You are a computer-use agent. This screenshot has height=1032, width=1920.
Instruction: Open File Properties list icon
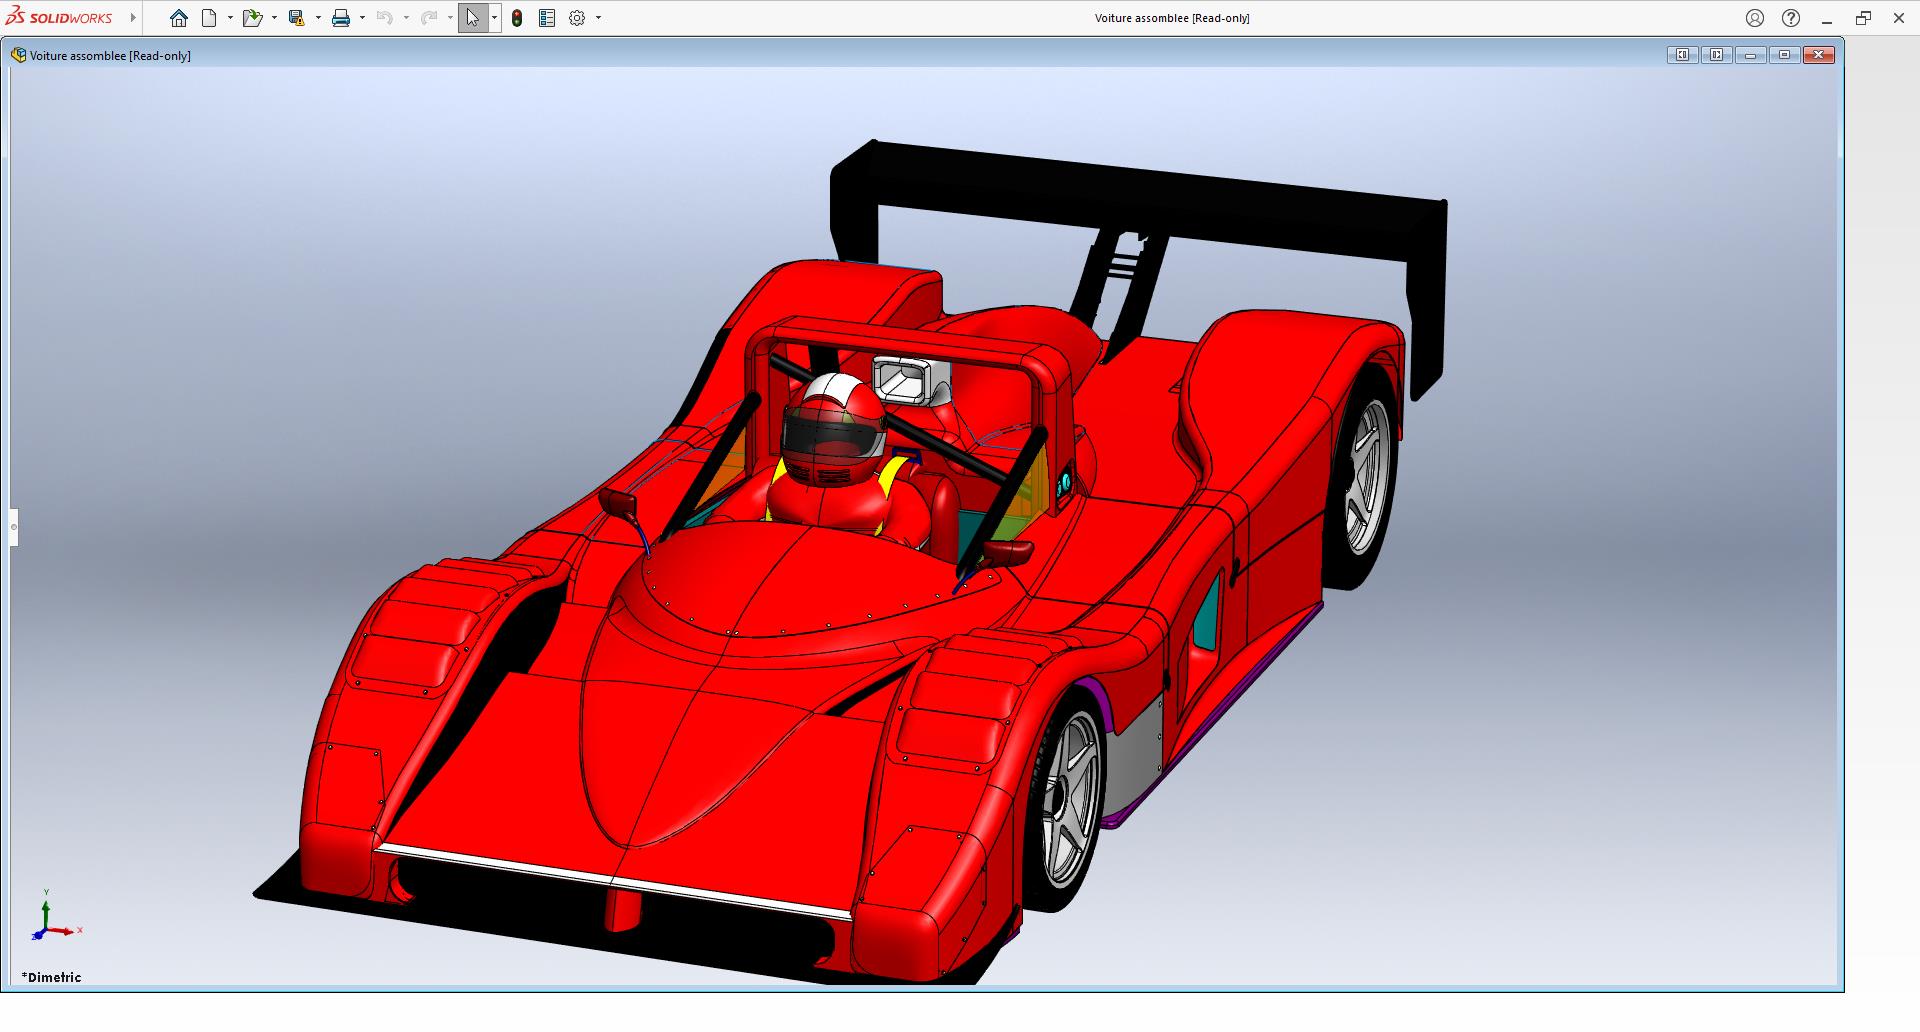point(547,18)
